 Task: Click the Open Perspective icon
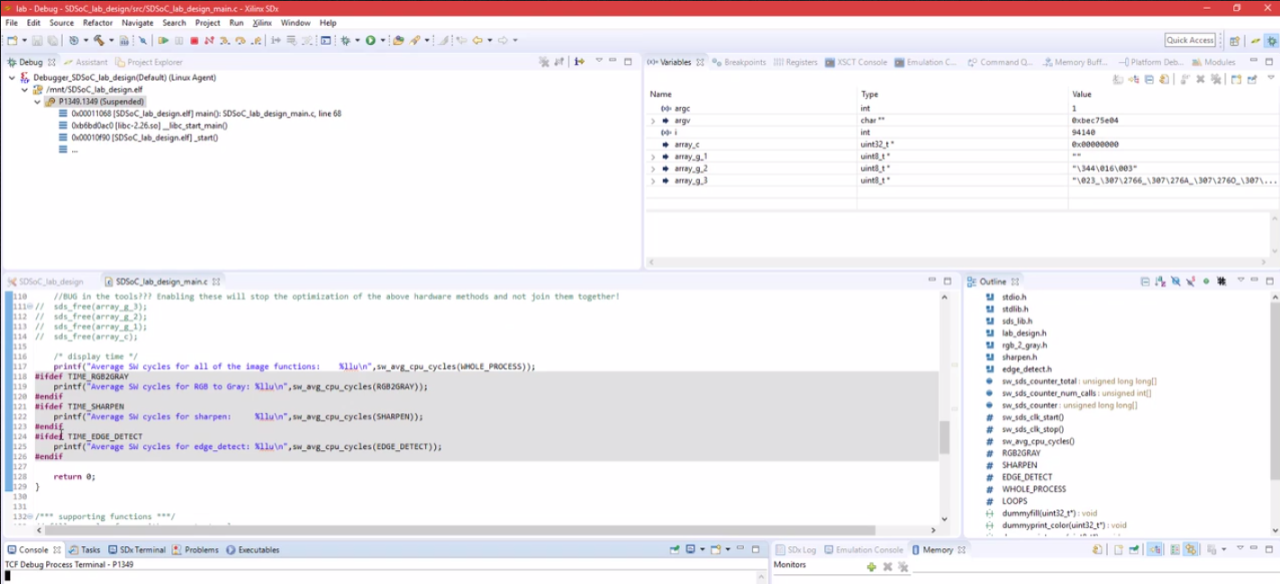tap(1234, 40)
